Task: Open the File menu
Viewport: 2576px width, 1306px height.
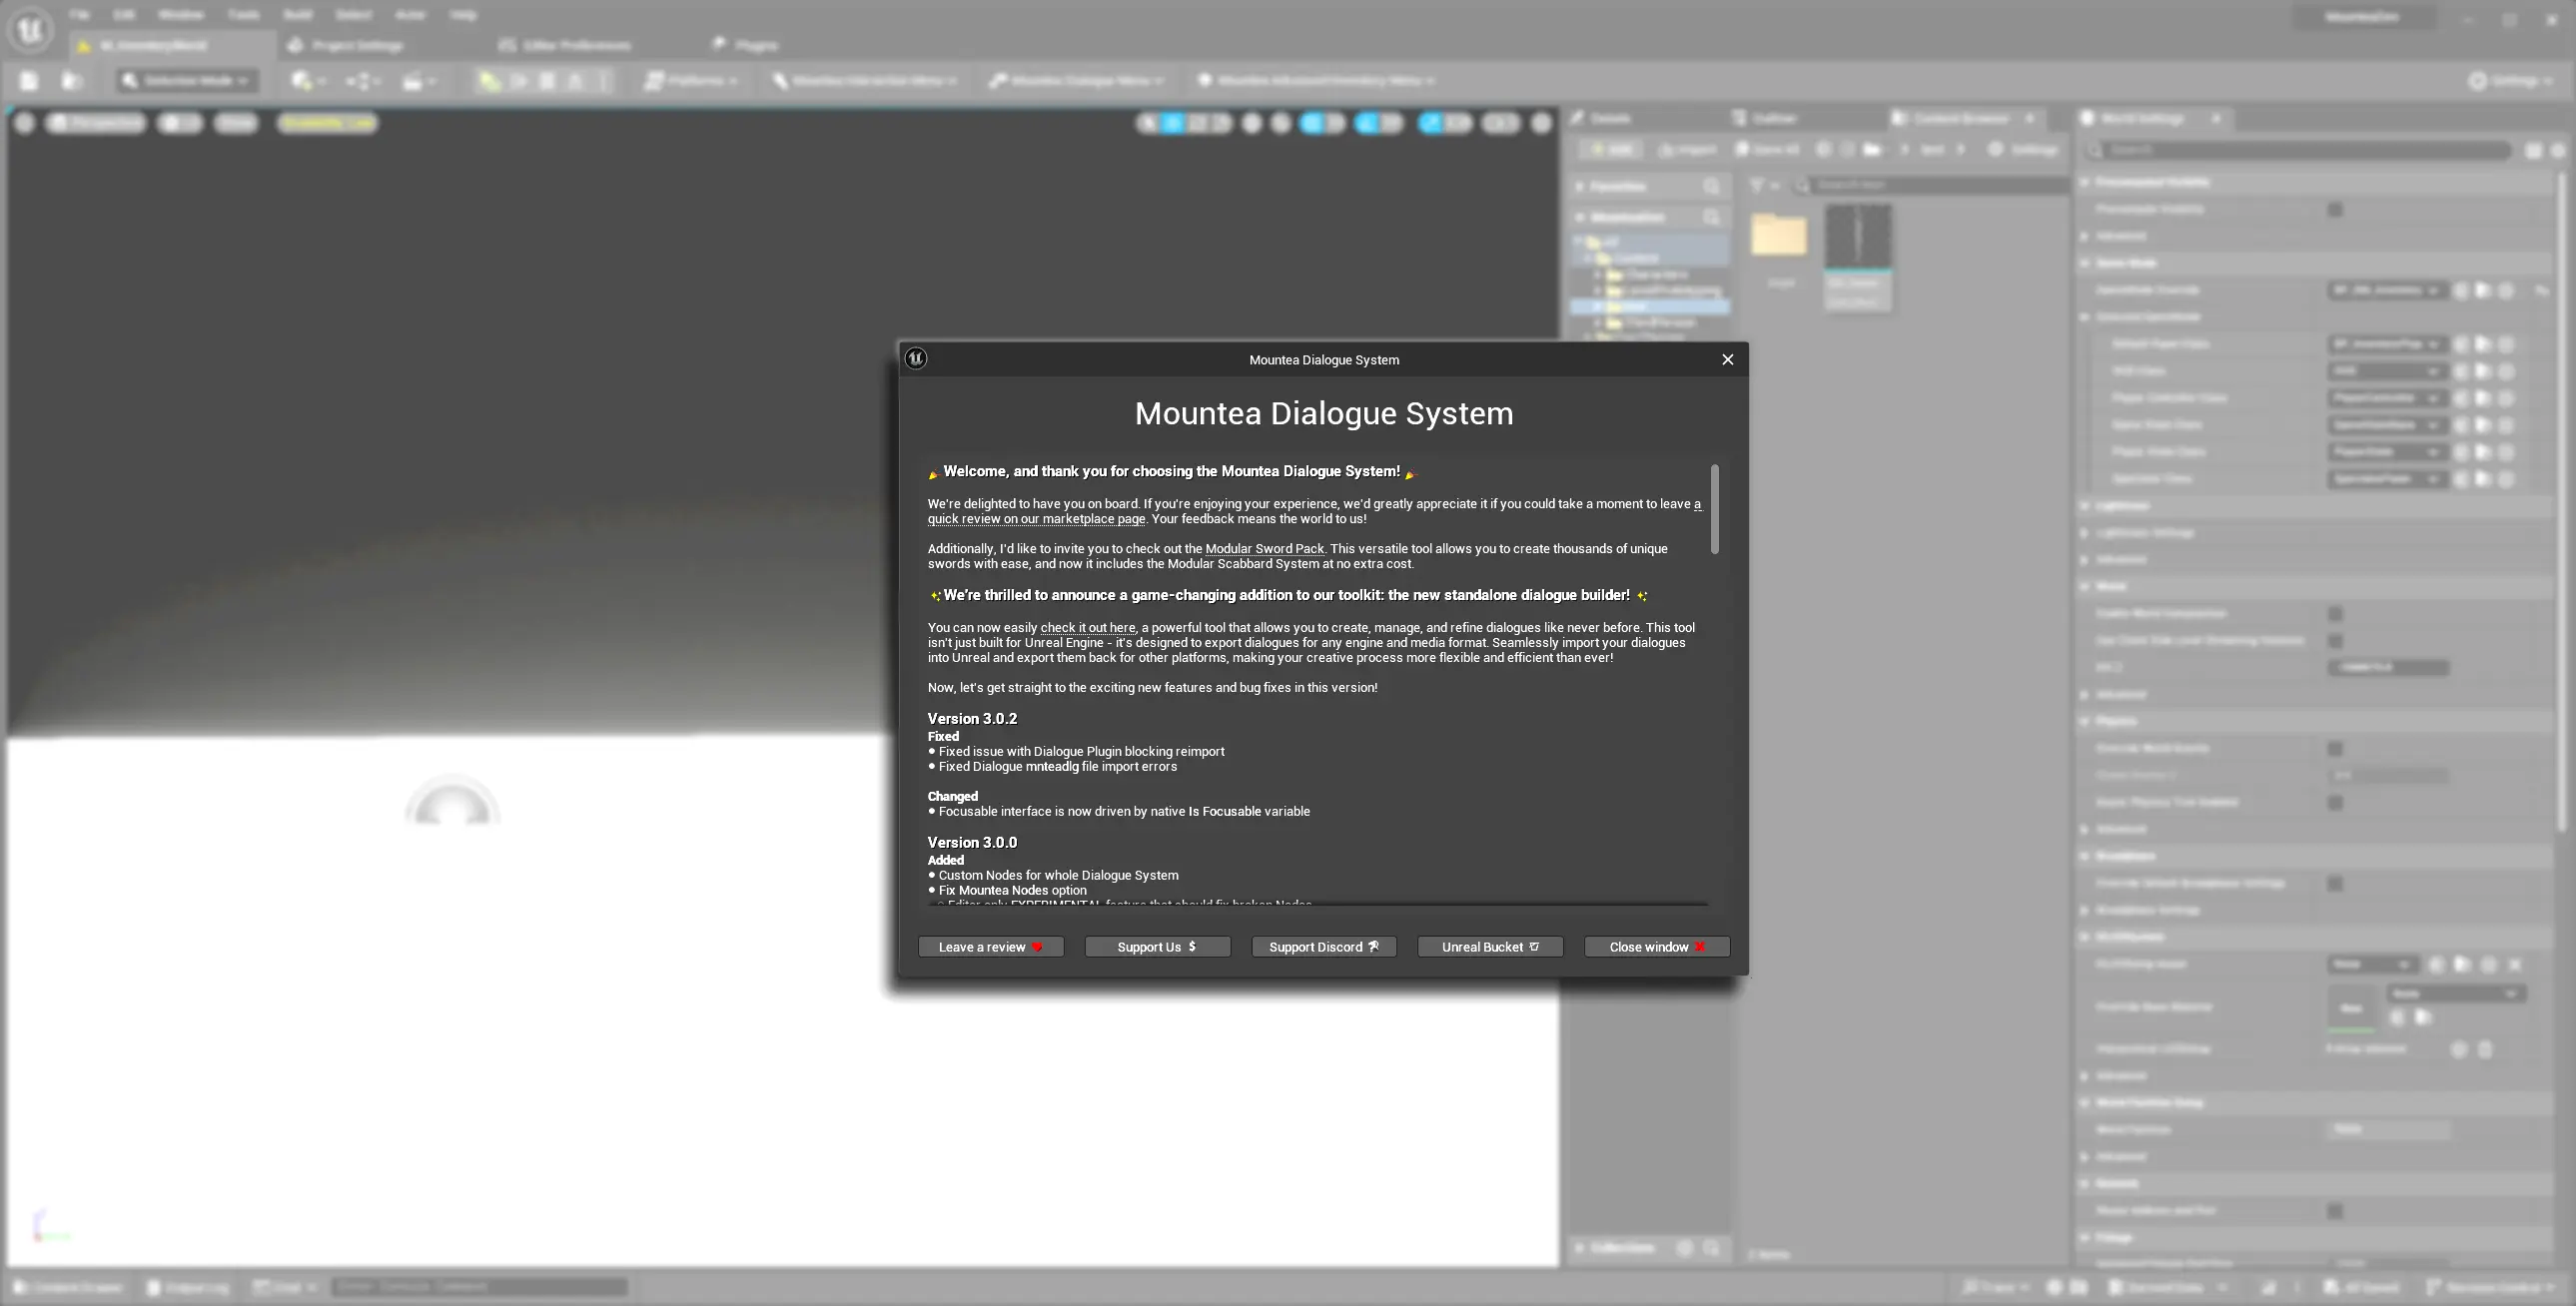Action: pyautogui.click(x=79, y=15)
